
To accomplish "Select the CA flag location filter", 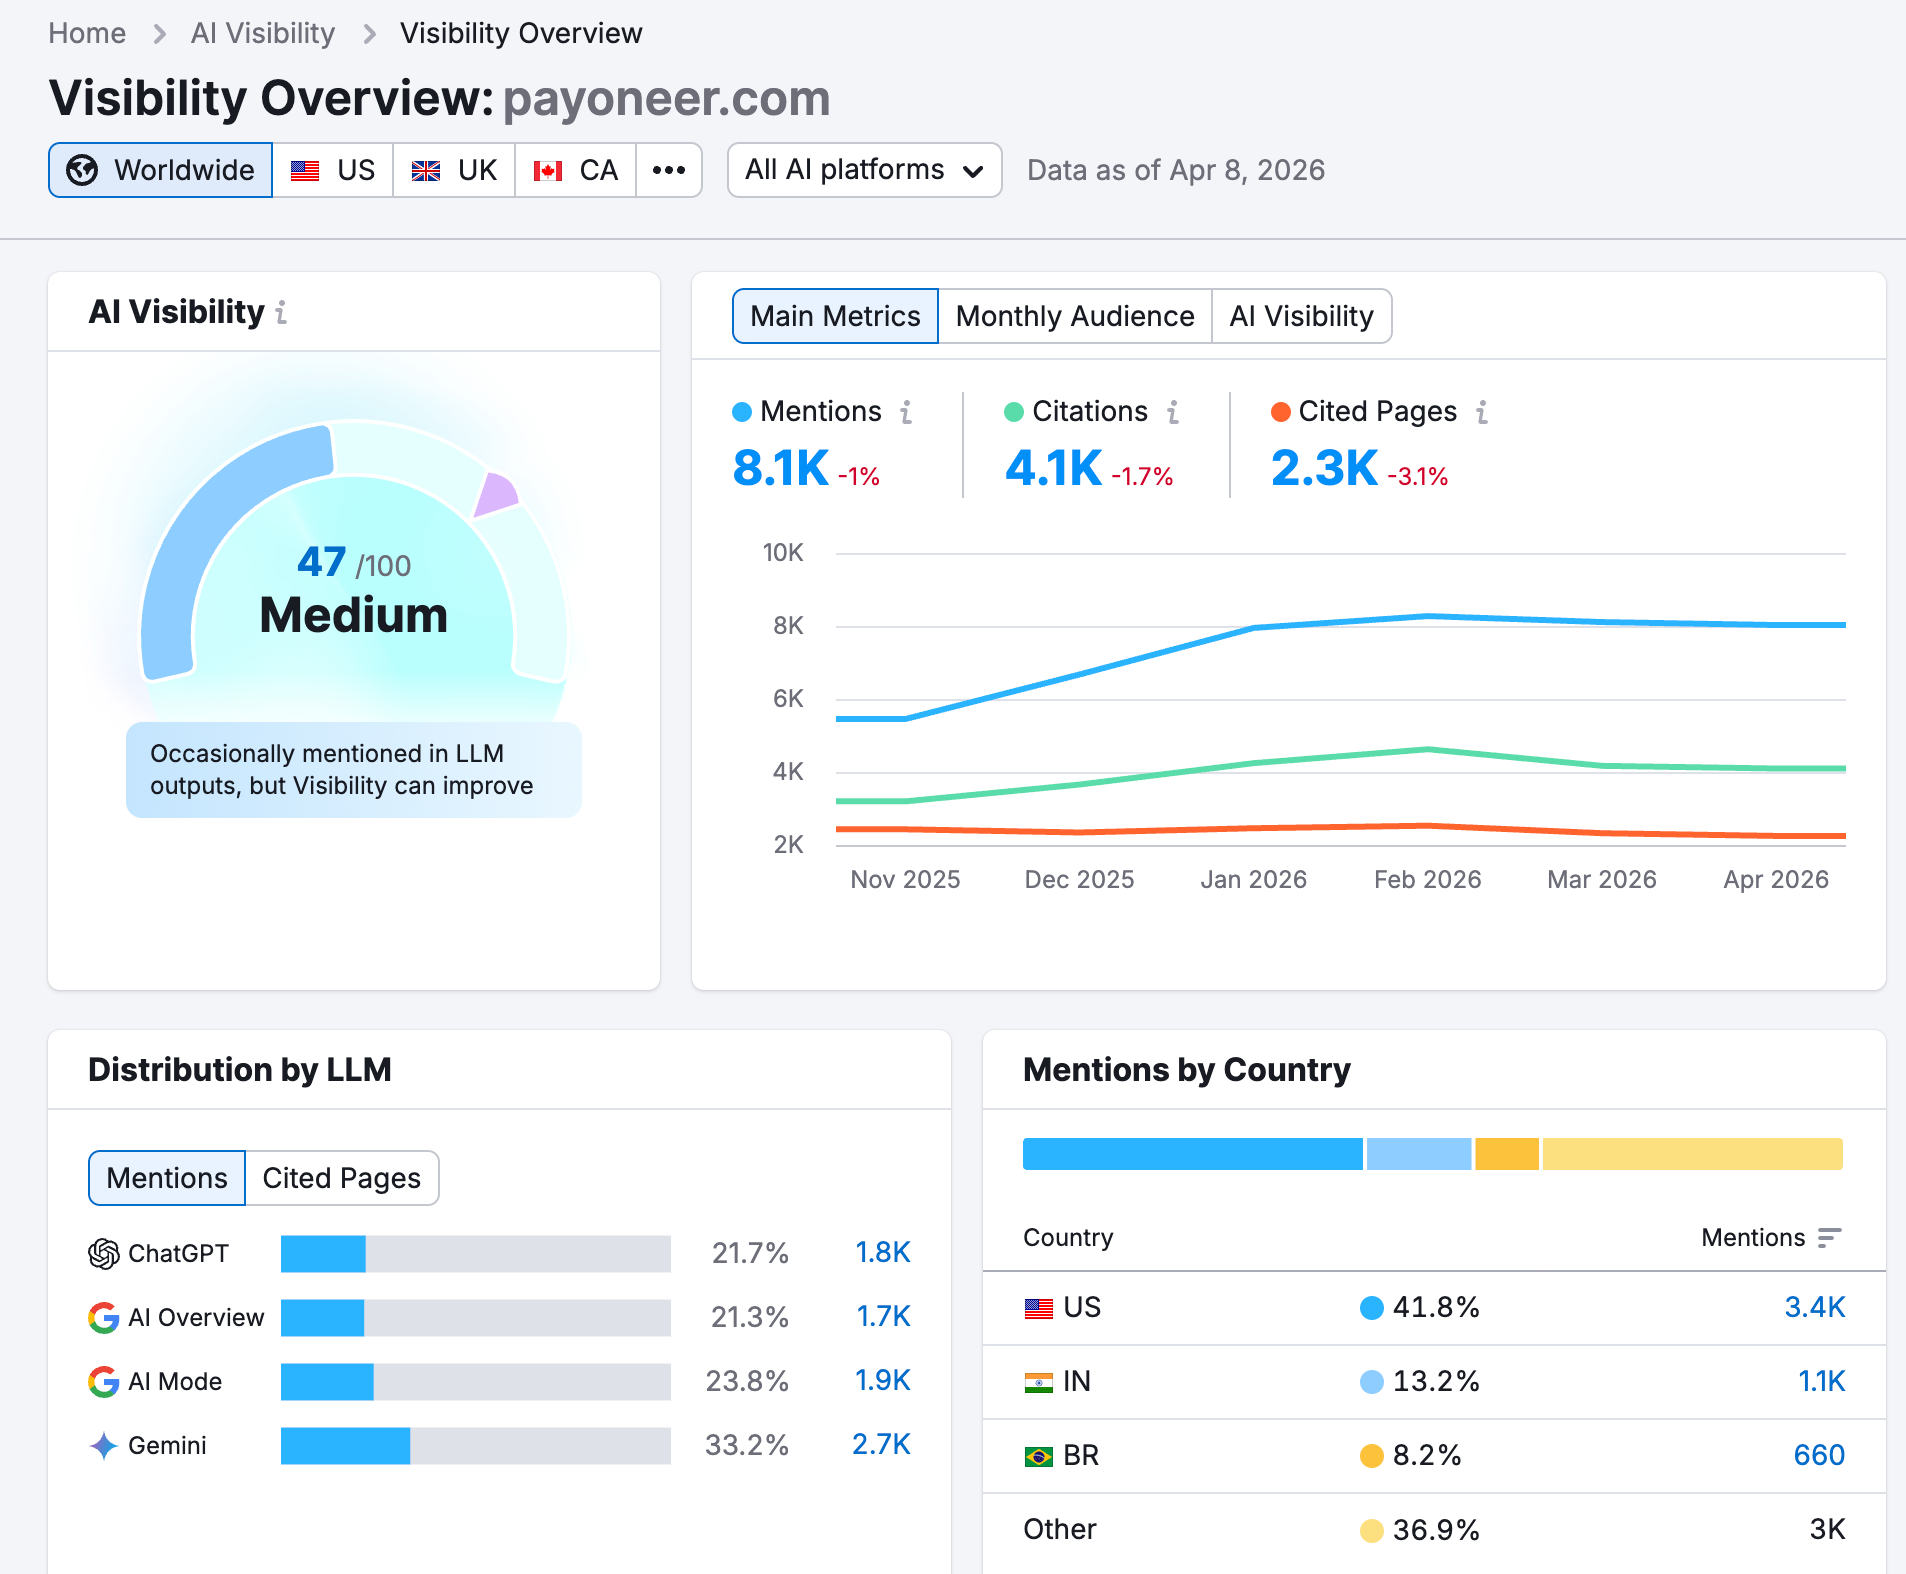I will coord(575,169).
